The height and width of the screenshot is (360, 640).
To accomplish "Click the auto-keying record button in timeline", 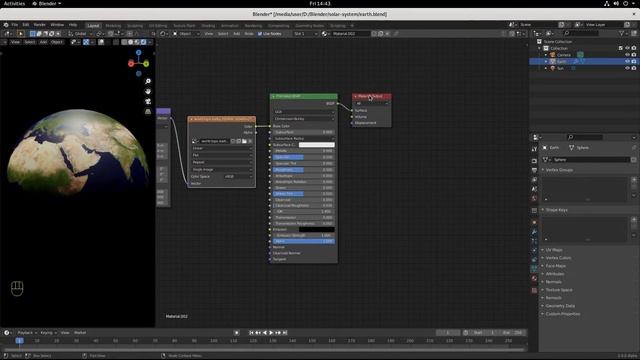I will (236, 333).
